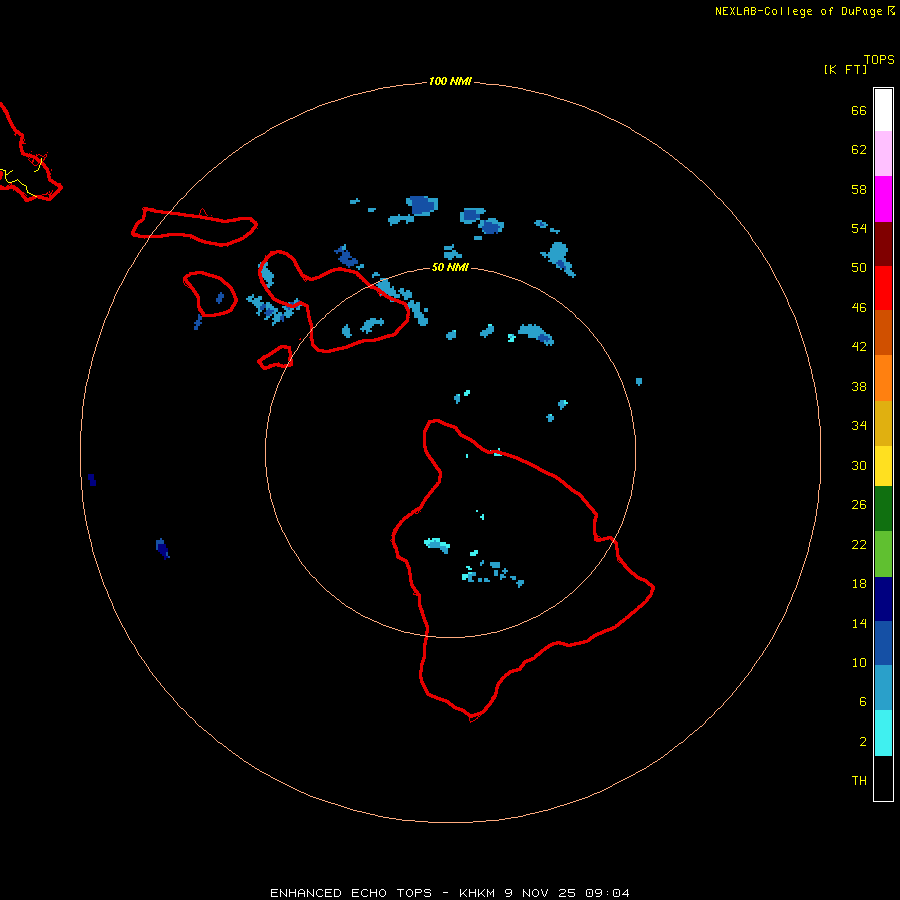Select the bright orange legend swatch
900x900 pixels.
(883, 378)
